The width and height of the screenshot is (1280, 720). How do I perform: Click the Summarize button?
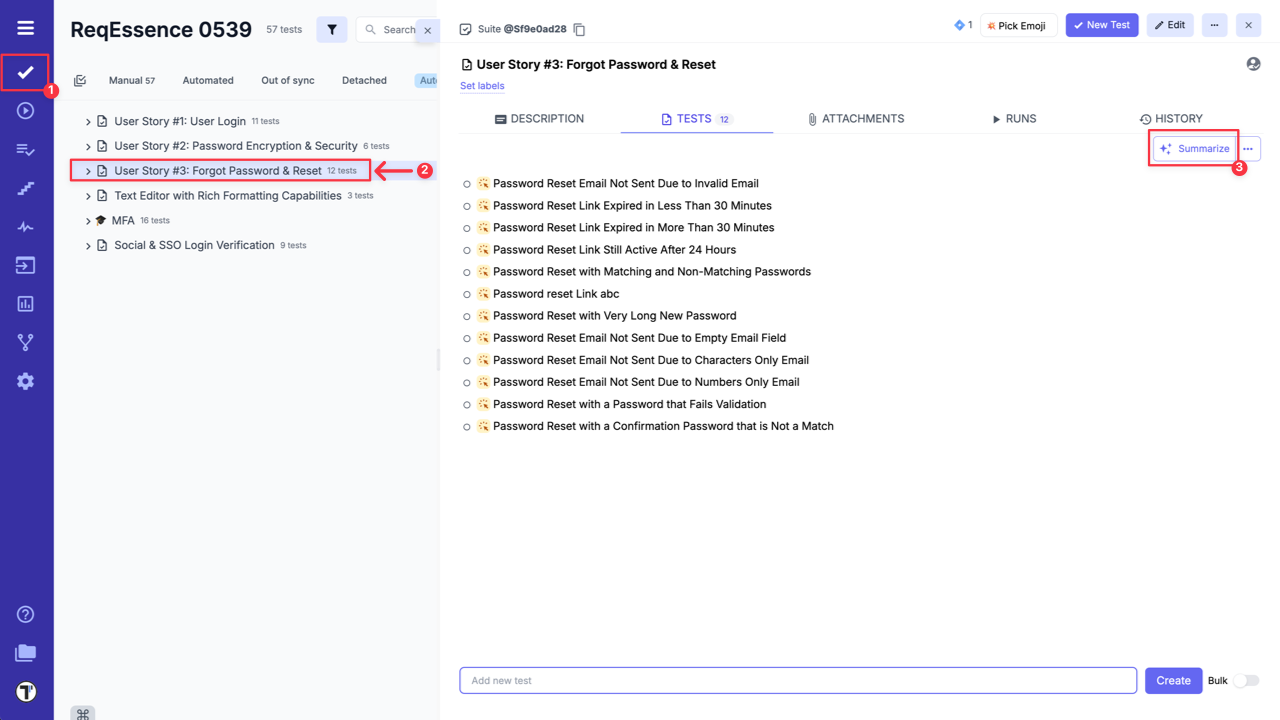(x=1194, y=149)
